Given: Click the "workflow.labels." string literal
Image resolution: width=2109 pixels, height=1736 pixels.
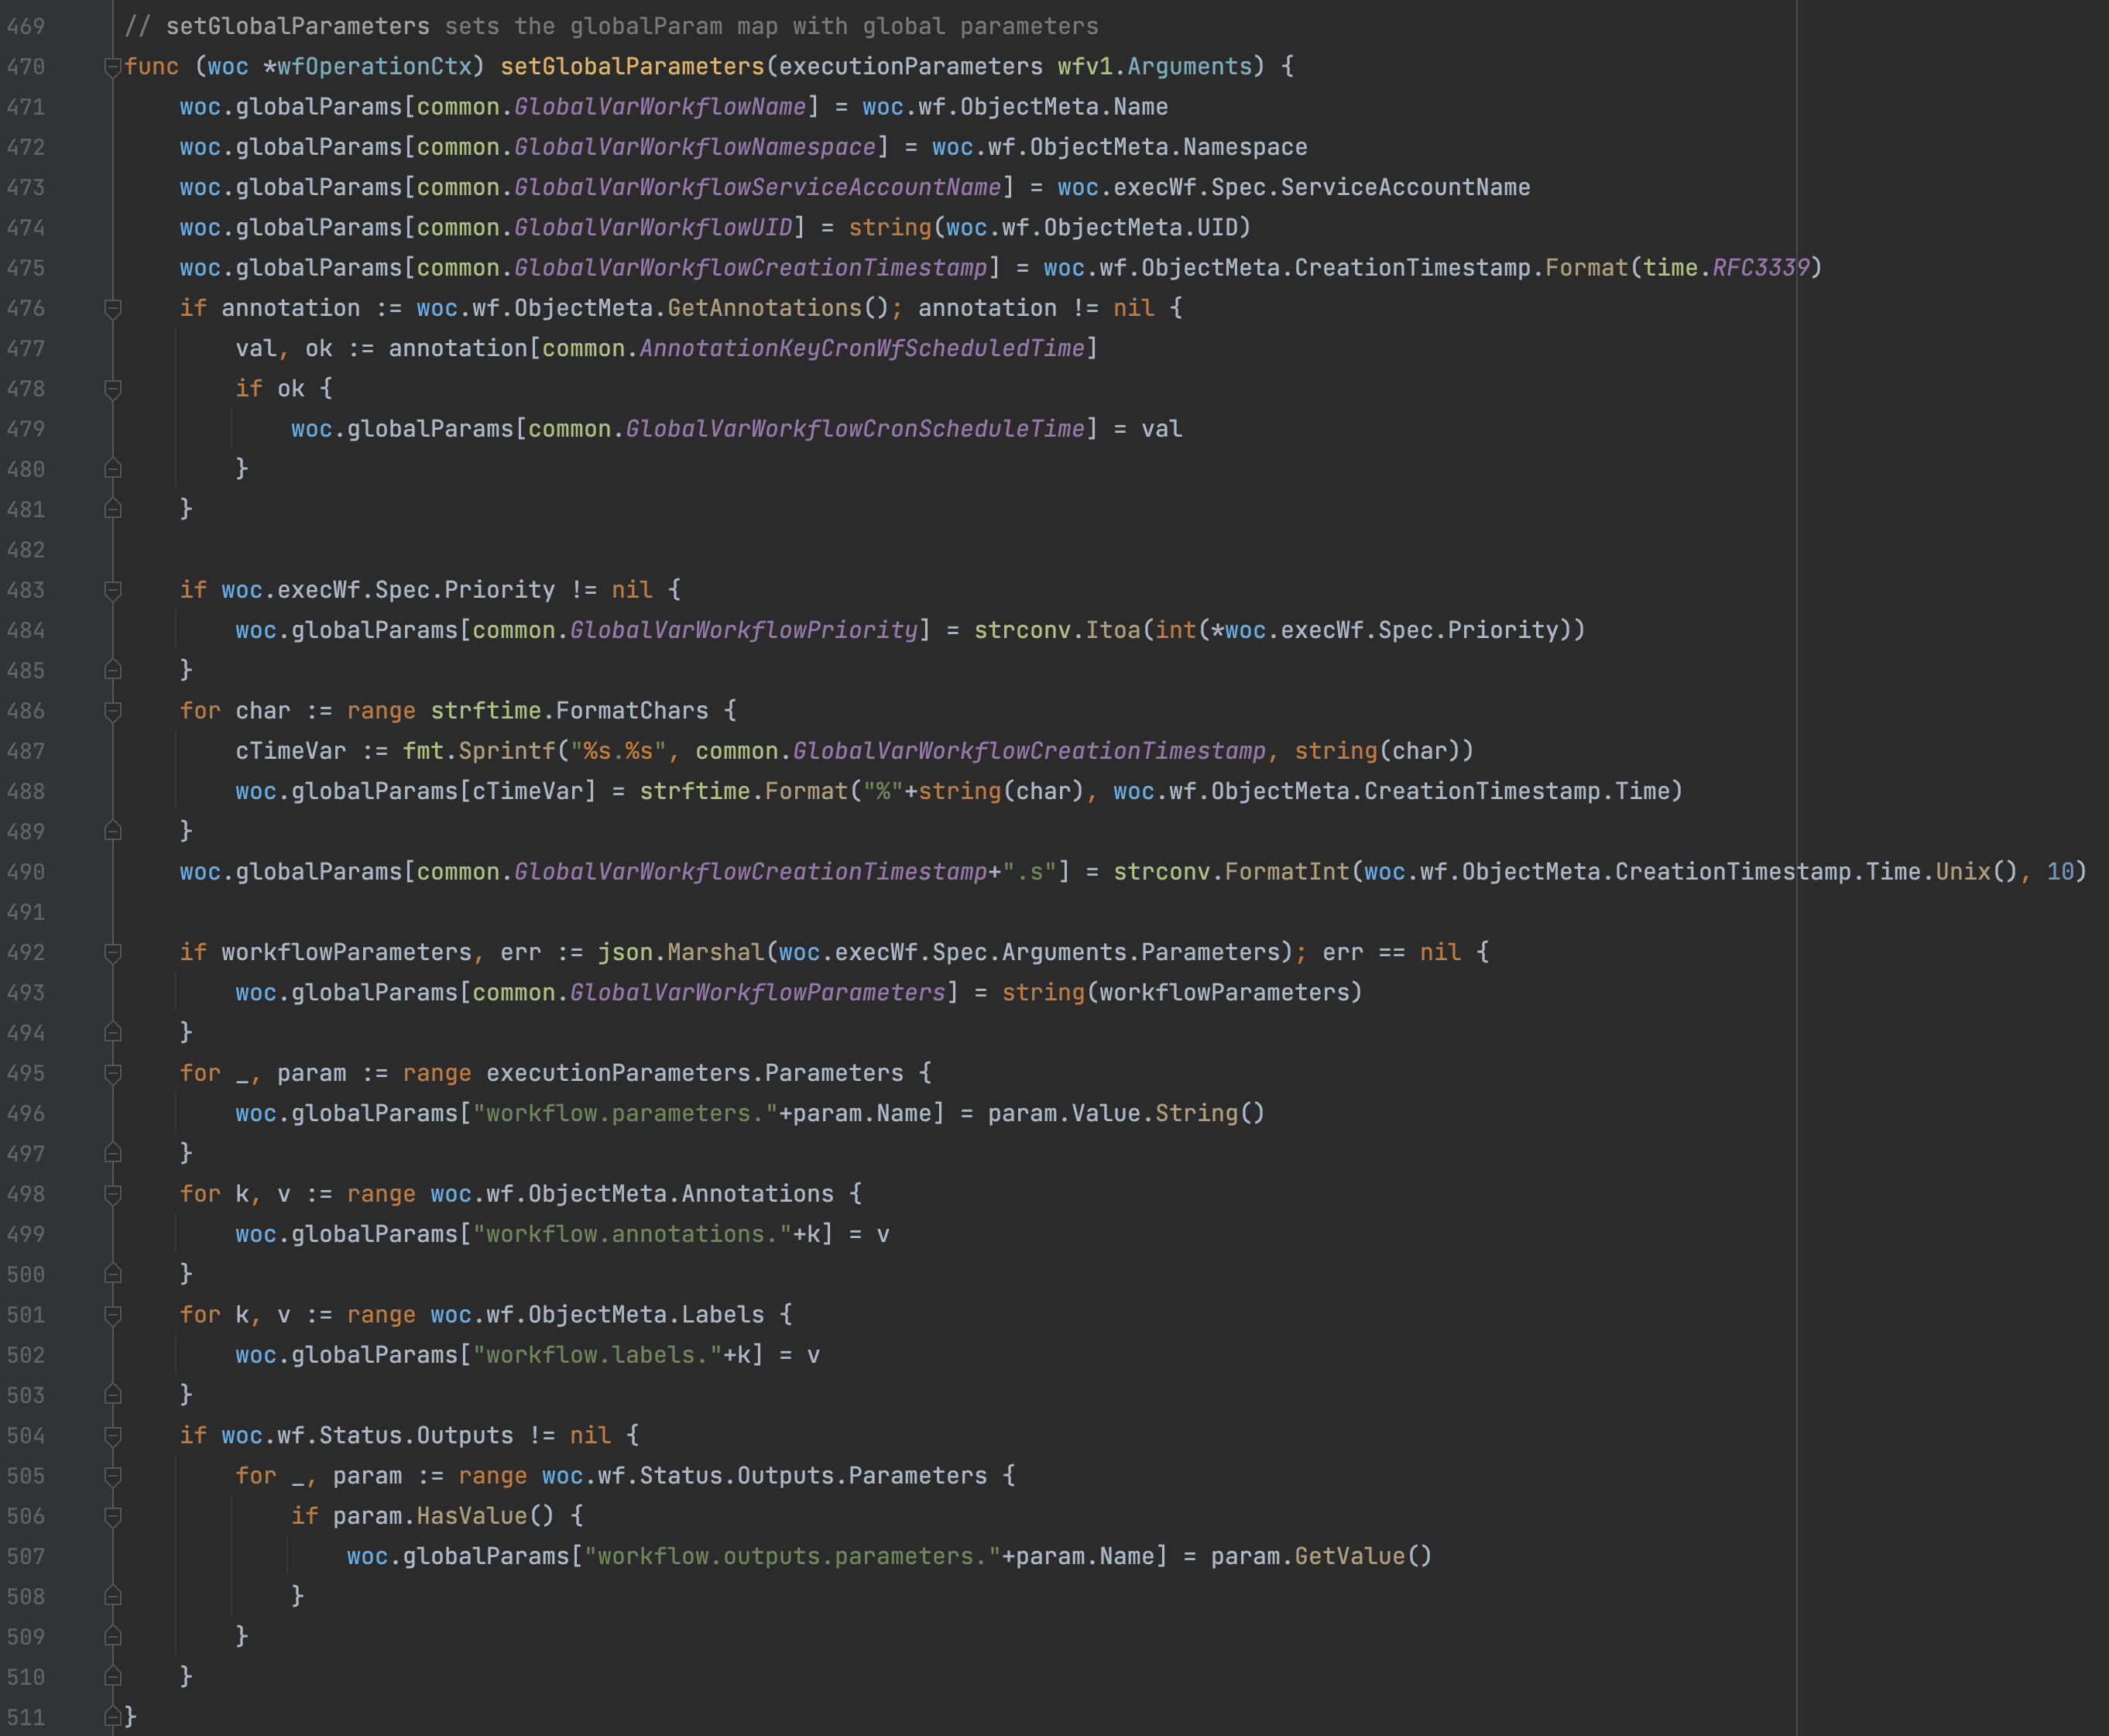Looking at the screenshot, I should (x=597, y=1355).
